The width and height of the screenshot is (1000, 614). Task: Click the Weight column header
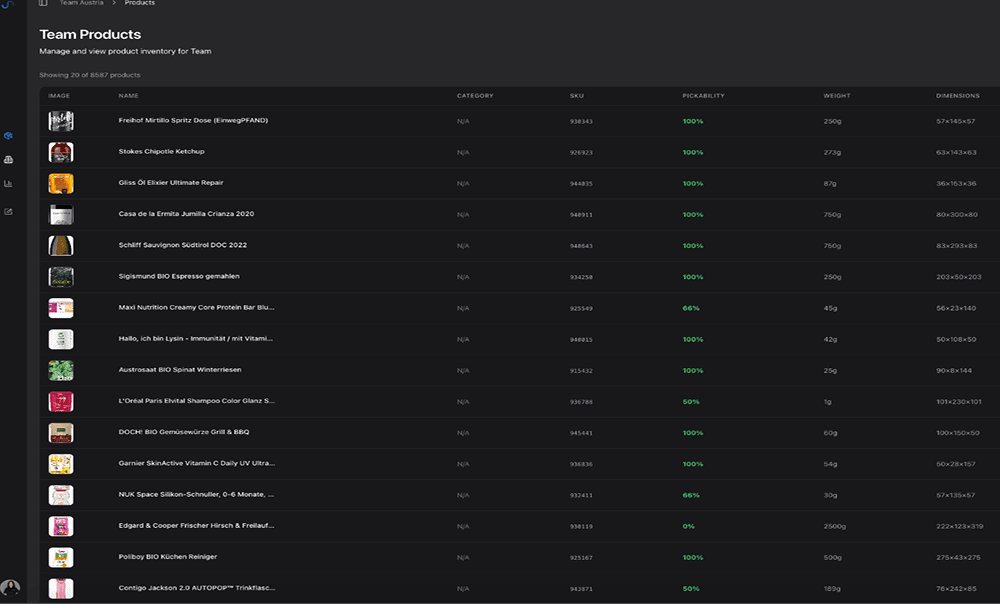point(837,96)
